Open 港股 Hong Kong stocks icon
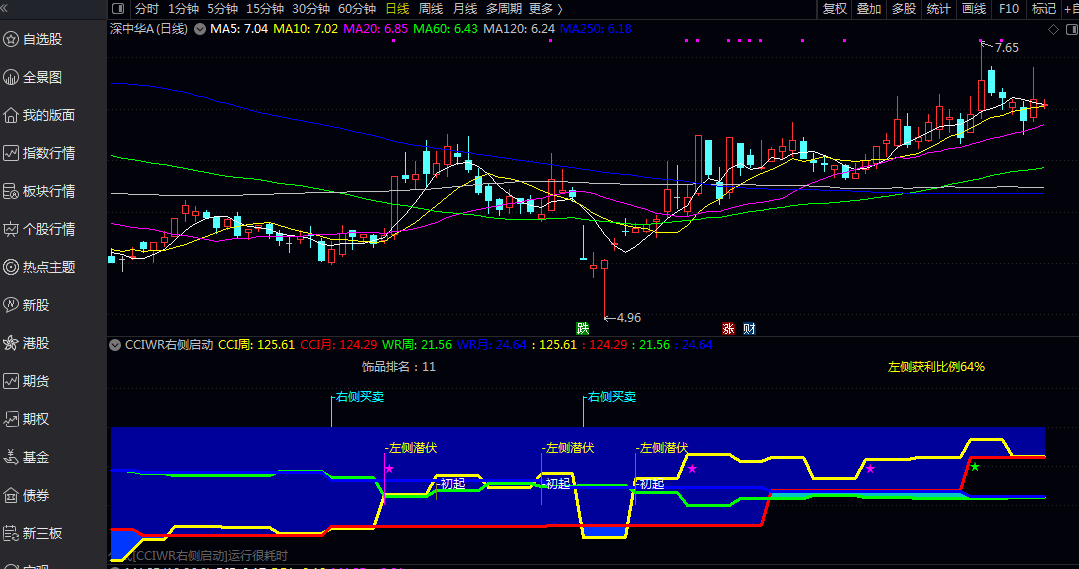Viewport: 1079px width, 569px height. [x=11, y=343]
